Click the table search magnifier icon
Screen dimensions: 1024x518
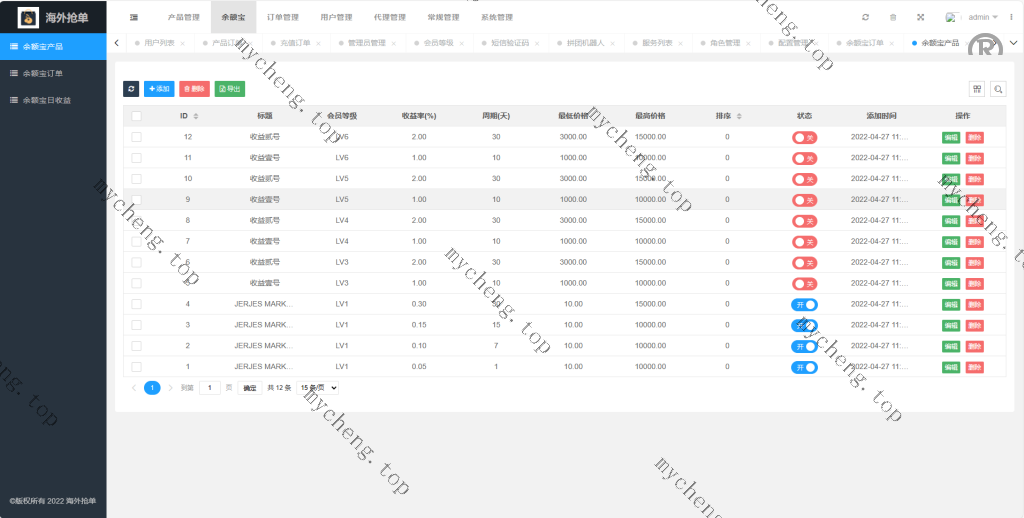tap(997, 89)
